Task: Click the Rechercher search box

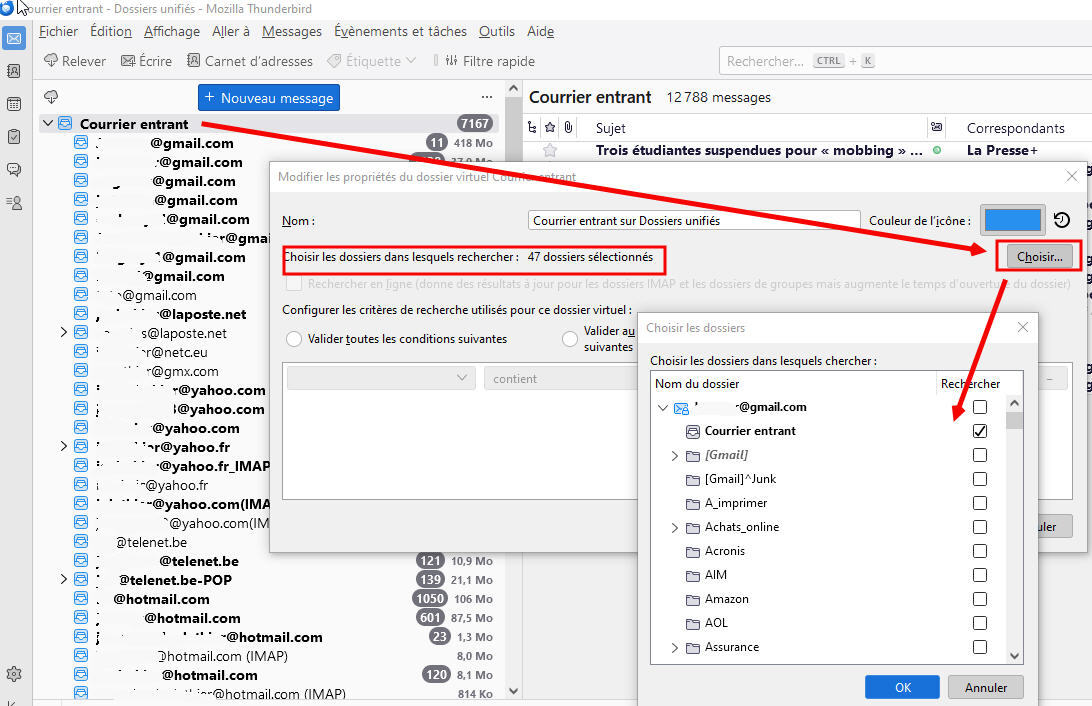Action: pos(905,61)
